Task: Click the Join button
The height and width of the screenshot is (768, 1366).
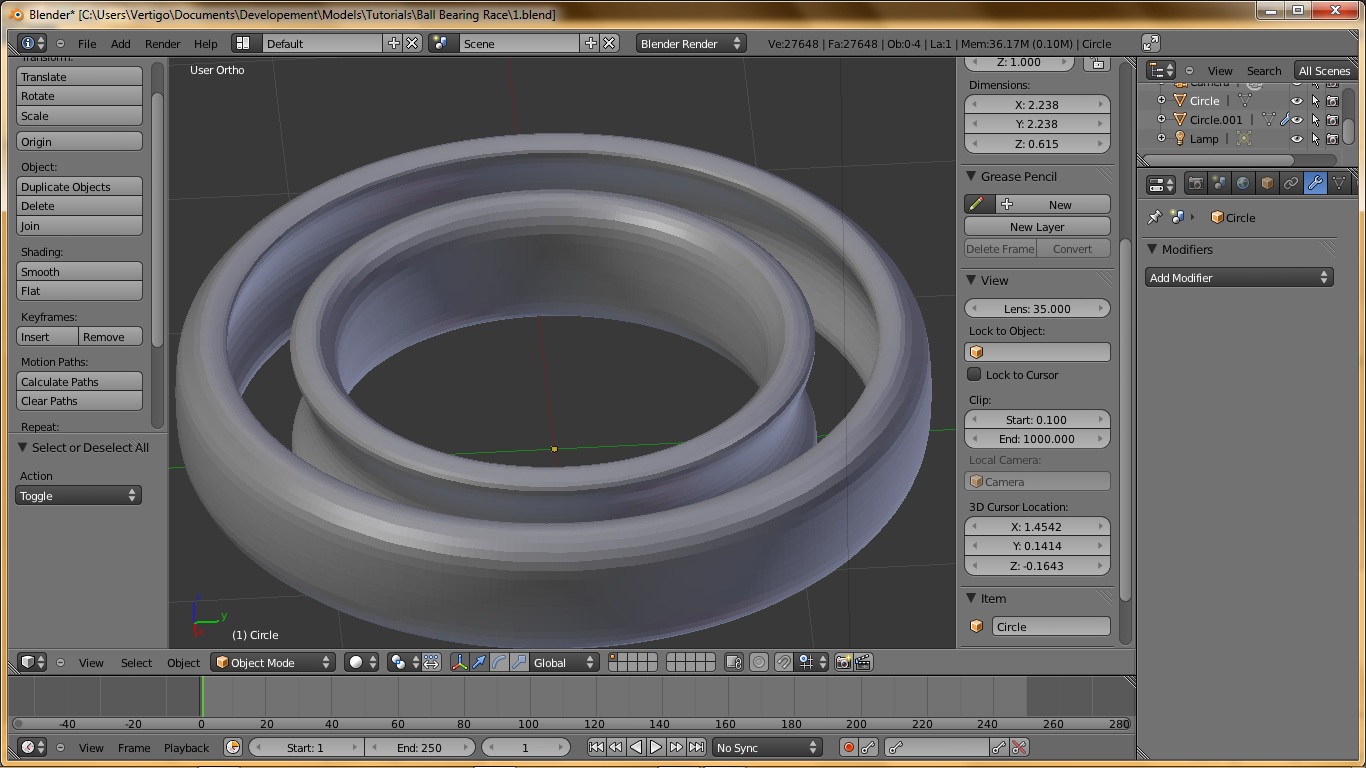Action: [x=79, y=225]
